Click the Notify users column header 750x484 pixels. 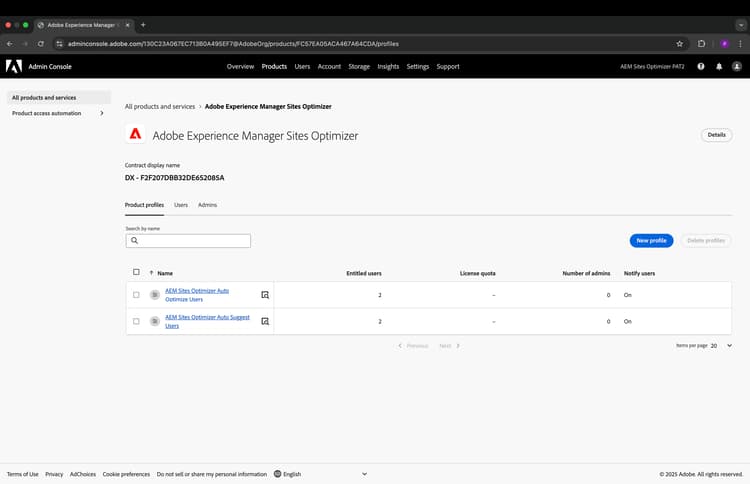click(640, 274)
